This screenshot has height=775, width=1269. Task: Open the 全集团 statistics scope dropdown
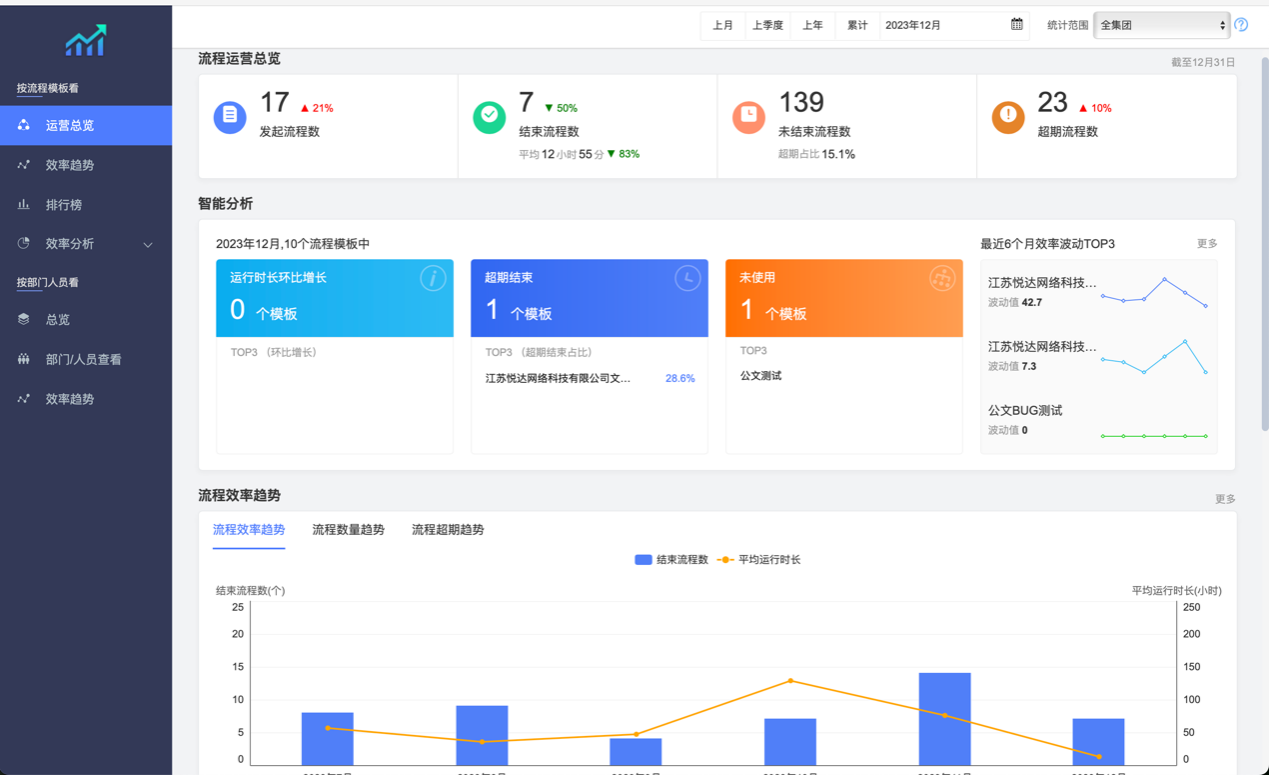tap(1161, 24)
